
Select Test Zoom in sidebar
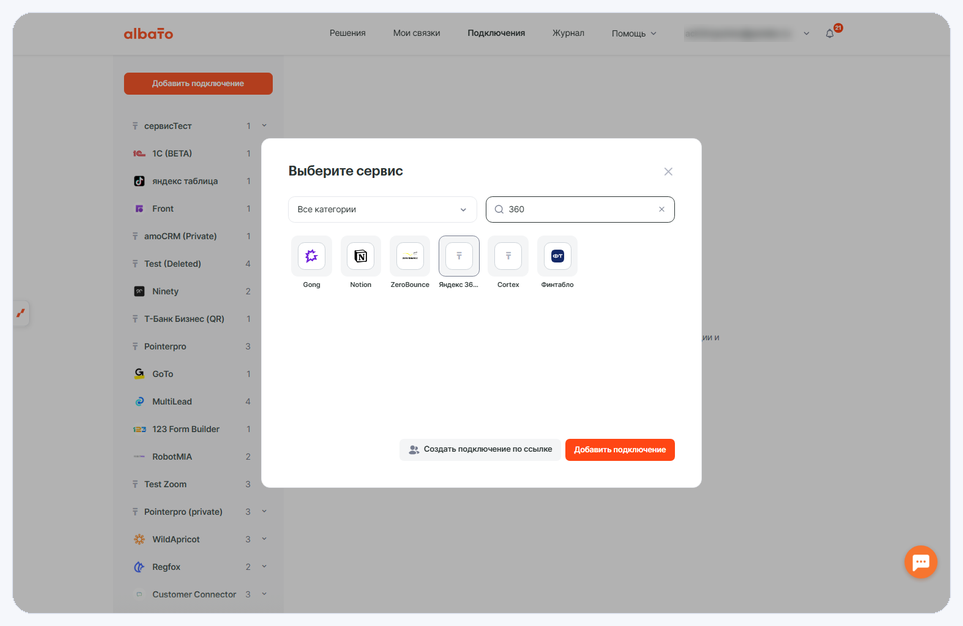click(165, 484)
